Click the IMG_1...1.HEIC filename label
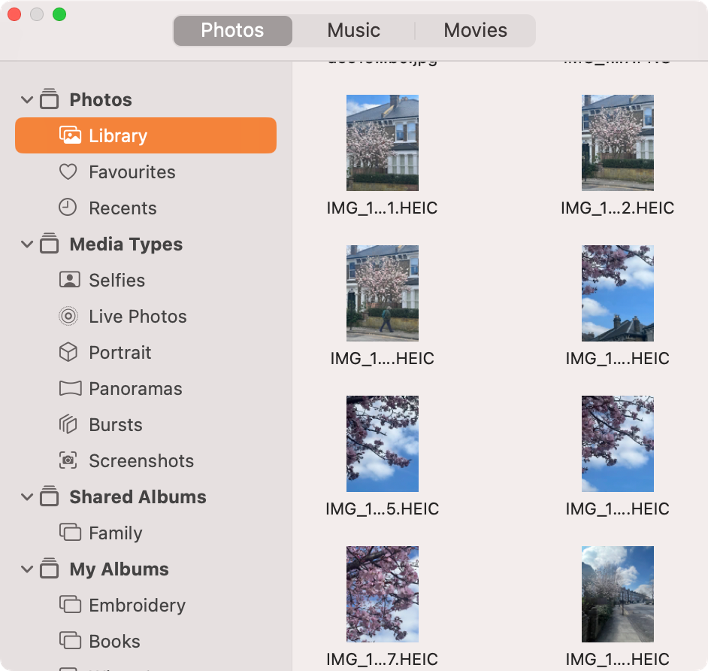This screenshot has height=672, width=708. [382, 208]
